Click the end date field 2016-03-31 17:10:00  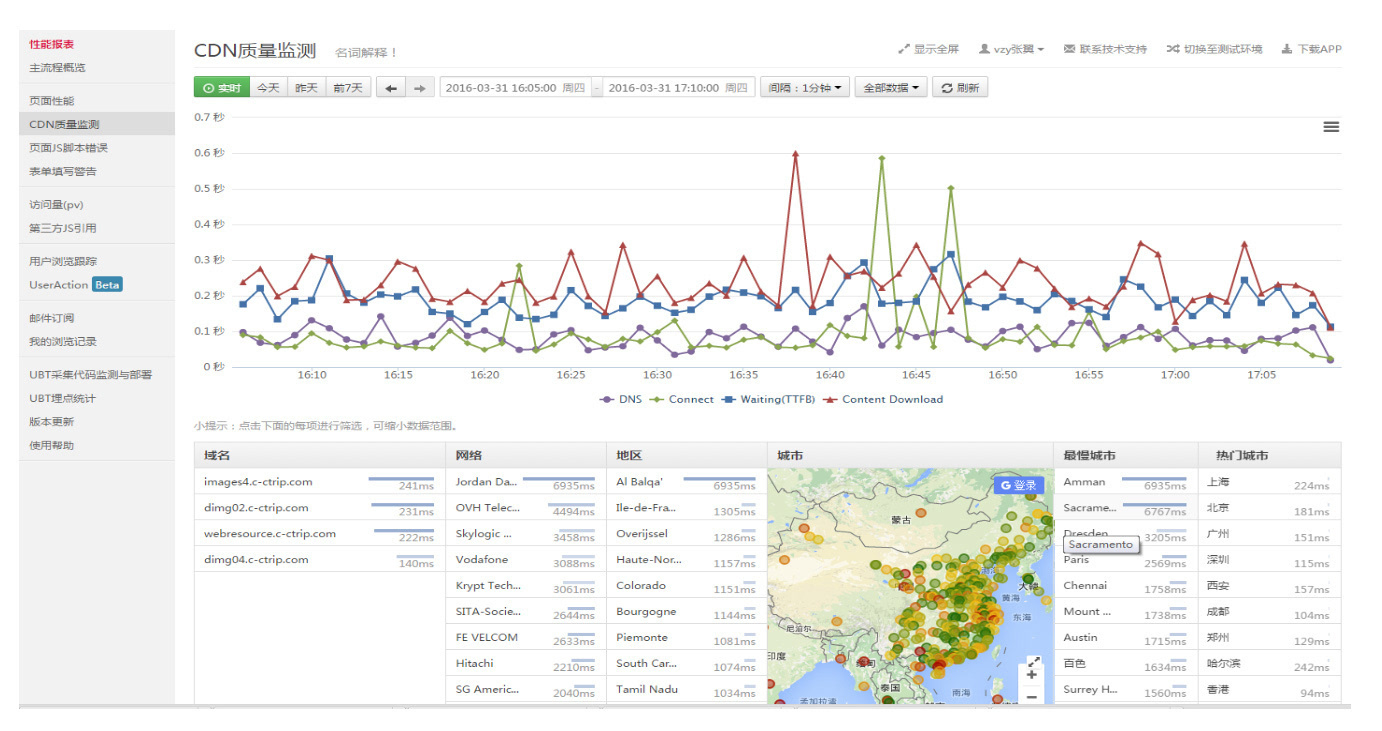tap(678, 88)
